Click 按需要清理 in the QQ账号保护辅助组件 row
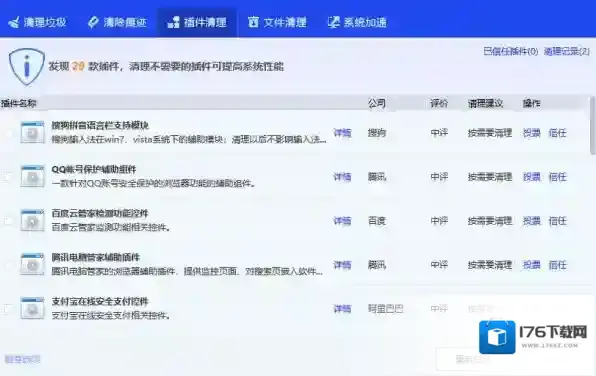This screenshot has height=376, width=596. [x=490, y=177]
